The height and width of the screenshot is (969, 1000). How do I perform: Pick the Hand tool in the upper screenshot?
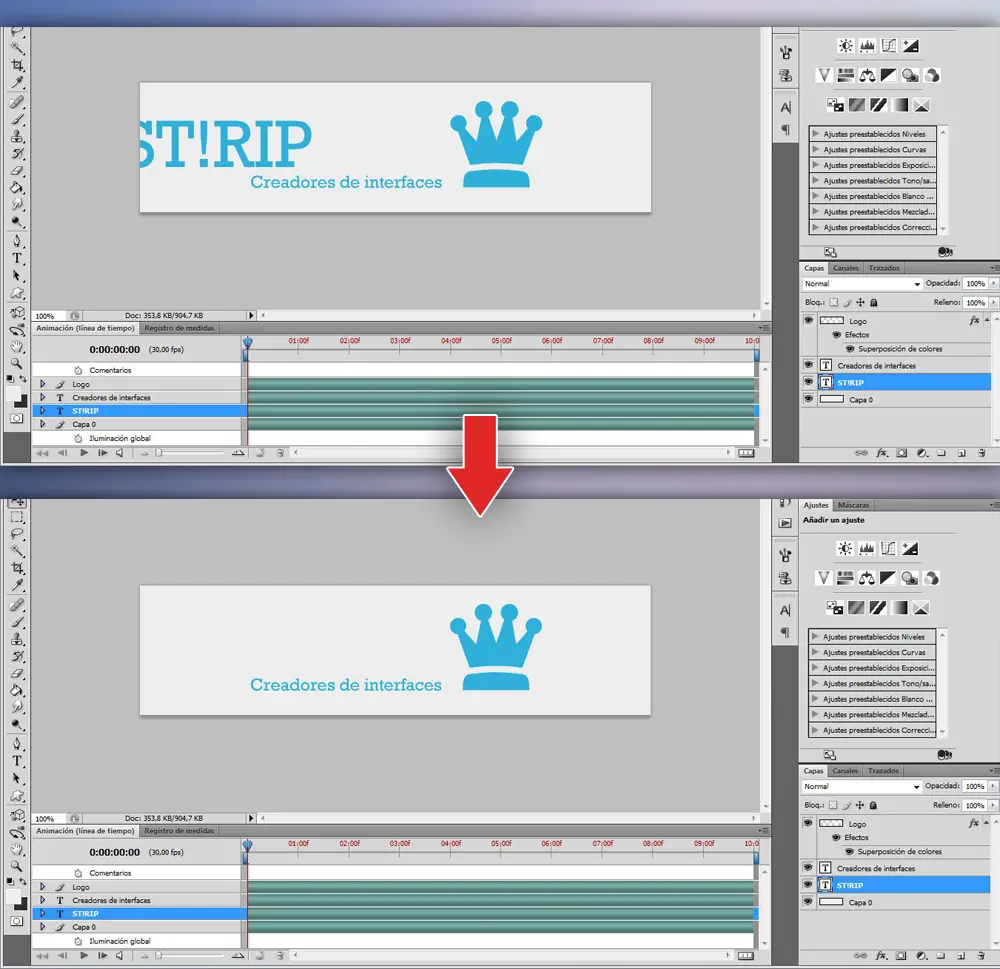tap(17, 347)
